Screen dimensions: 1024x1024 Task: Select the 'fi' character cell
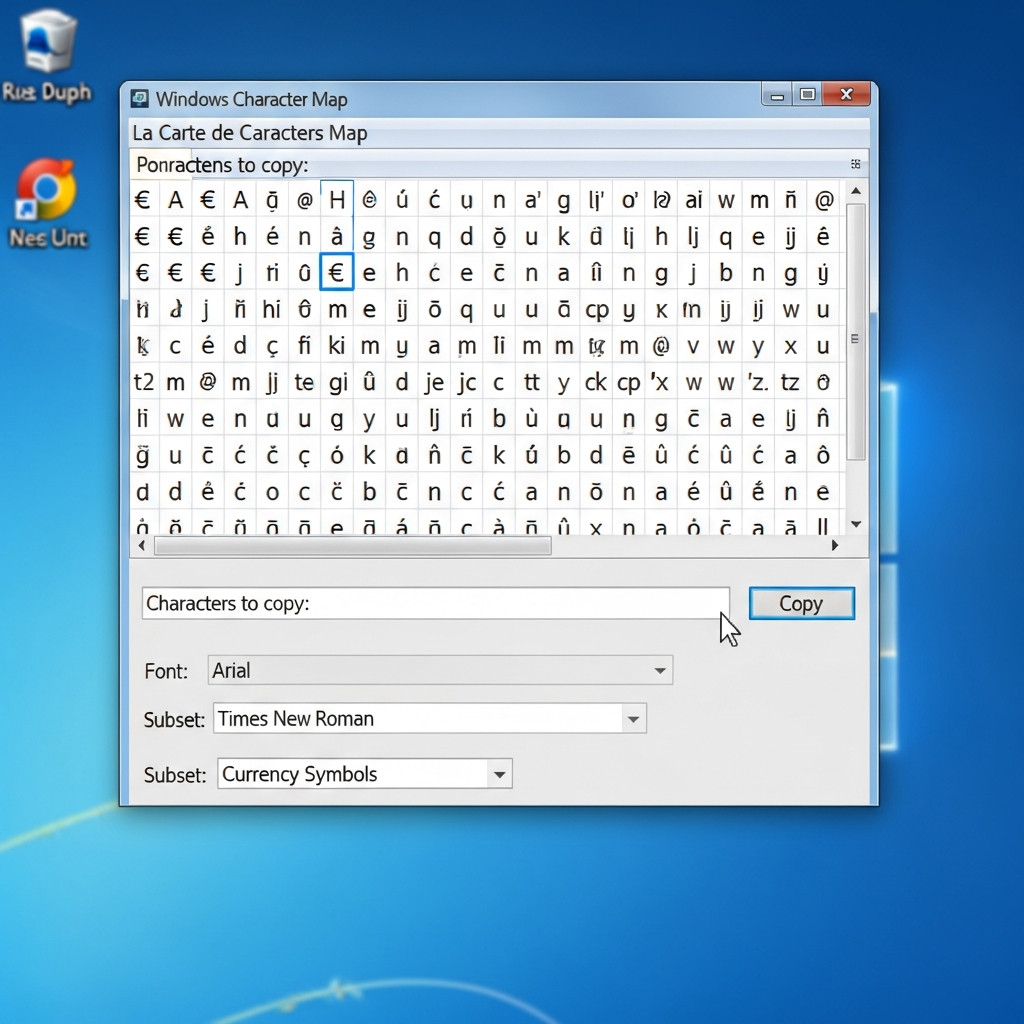(x=304, y=345)
